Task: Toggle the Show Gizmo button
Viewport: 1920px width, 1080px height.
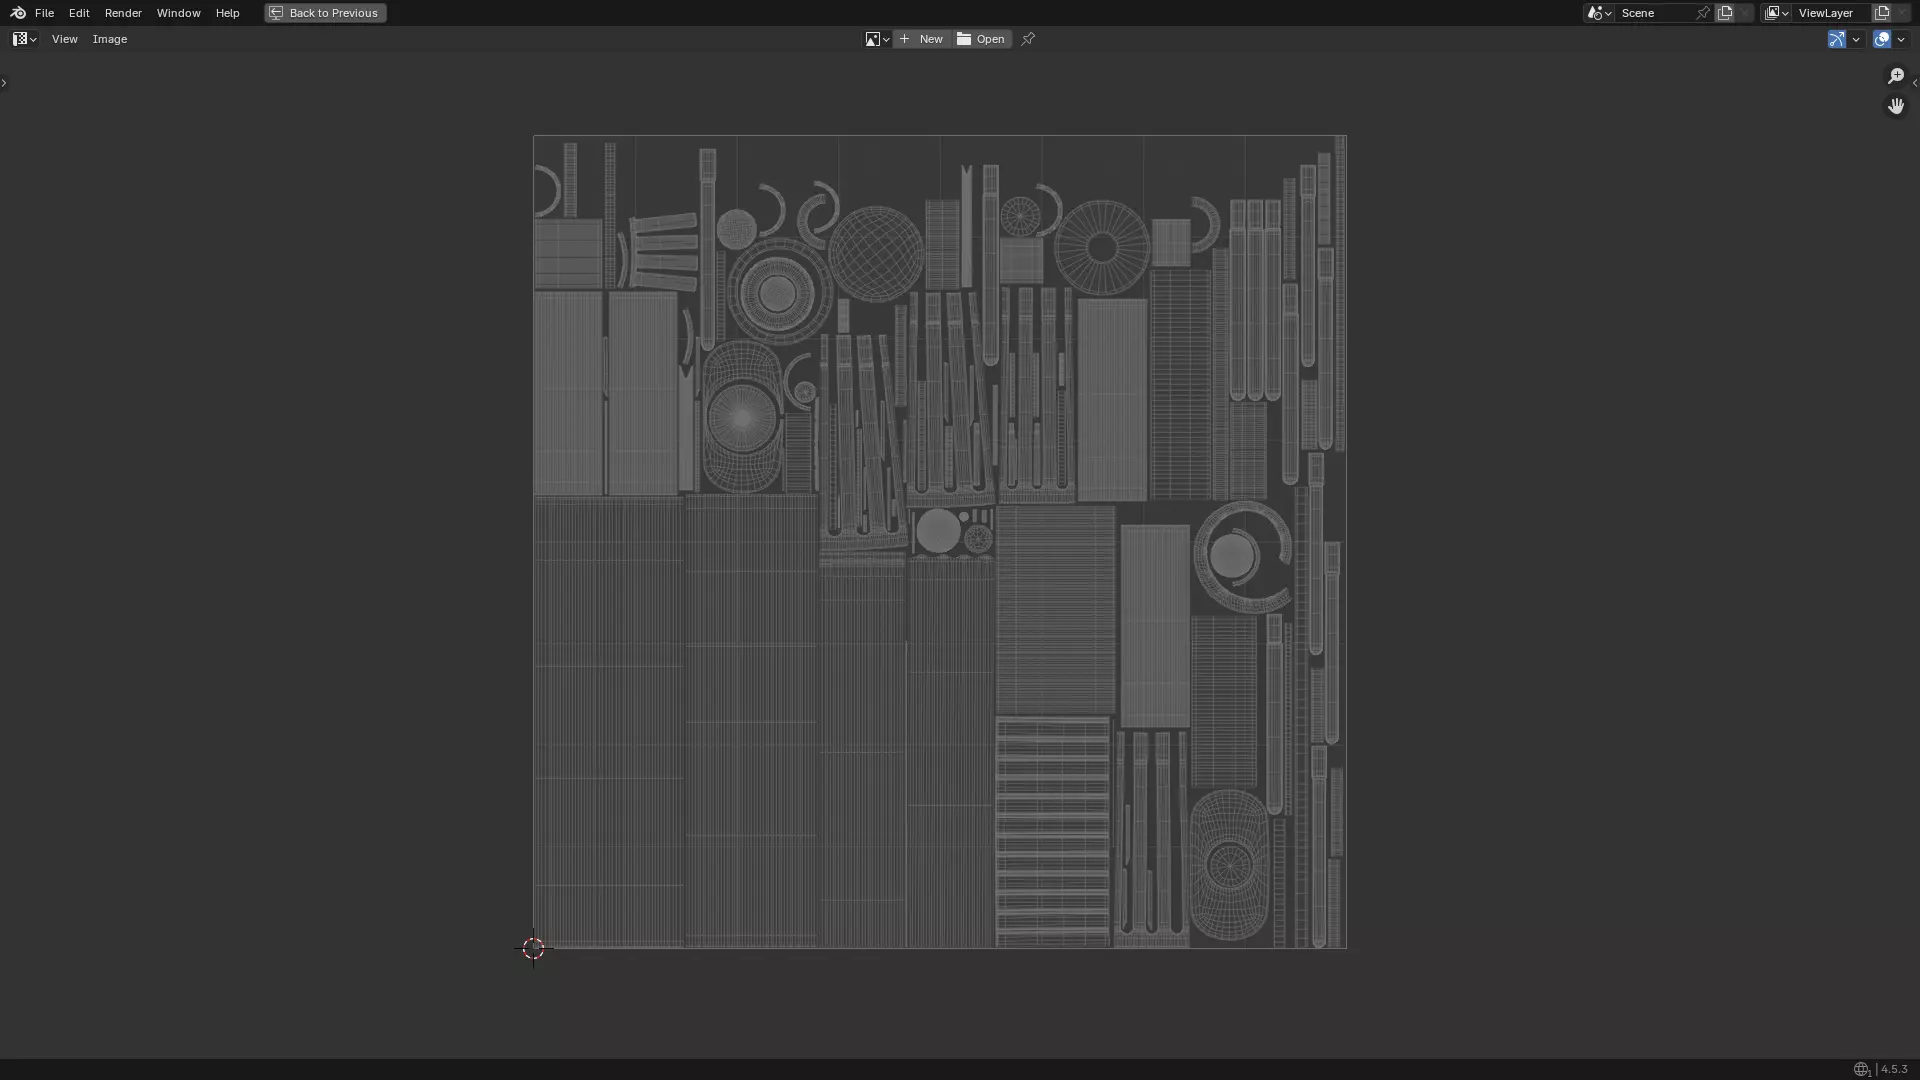Action: [1836, 39]
